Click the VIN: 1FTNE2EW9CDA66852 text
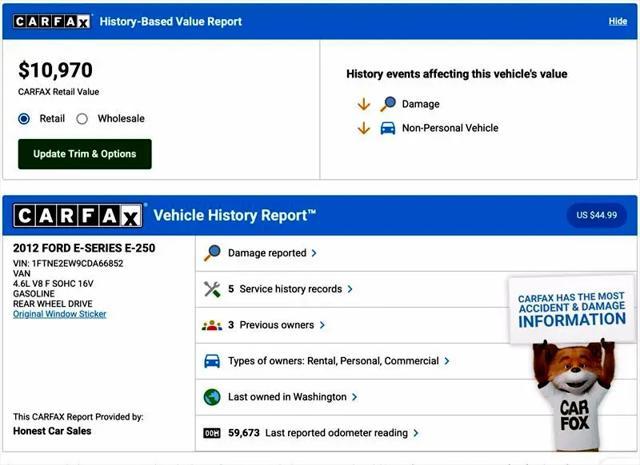The width and height of the screenshot is (640, 465). (x=68, y=263)
